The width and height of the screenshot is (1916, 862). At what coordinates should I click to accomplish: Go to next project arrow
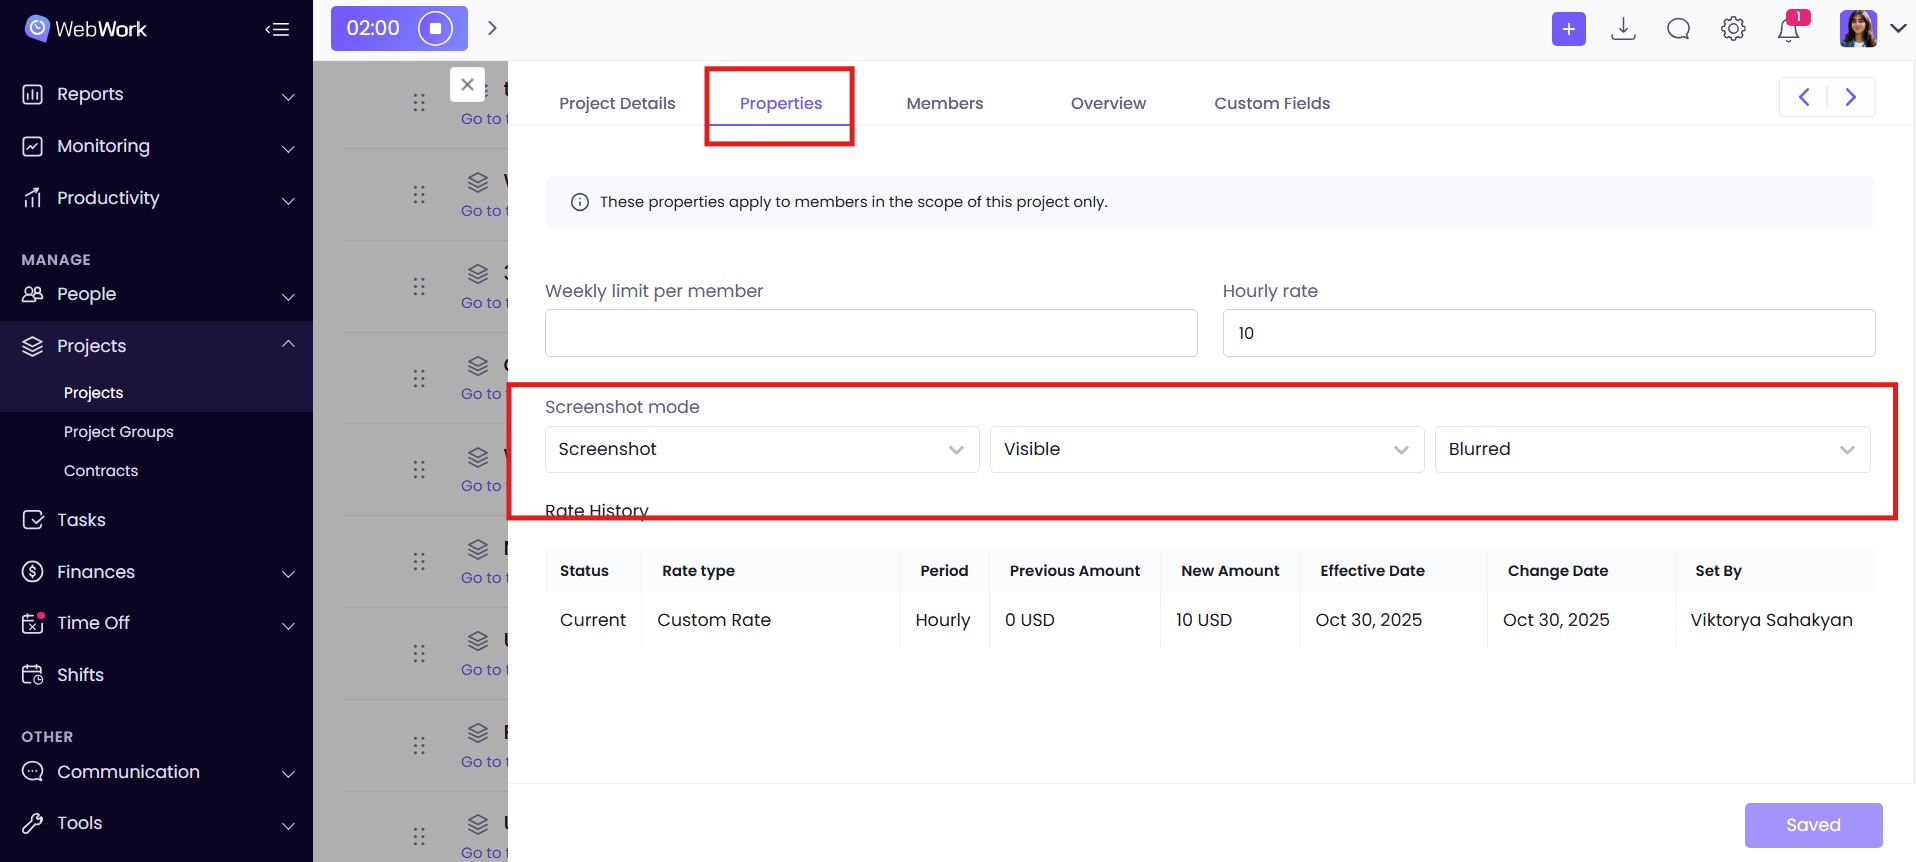click(x=1850, y=97)
